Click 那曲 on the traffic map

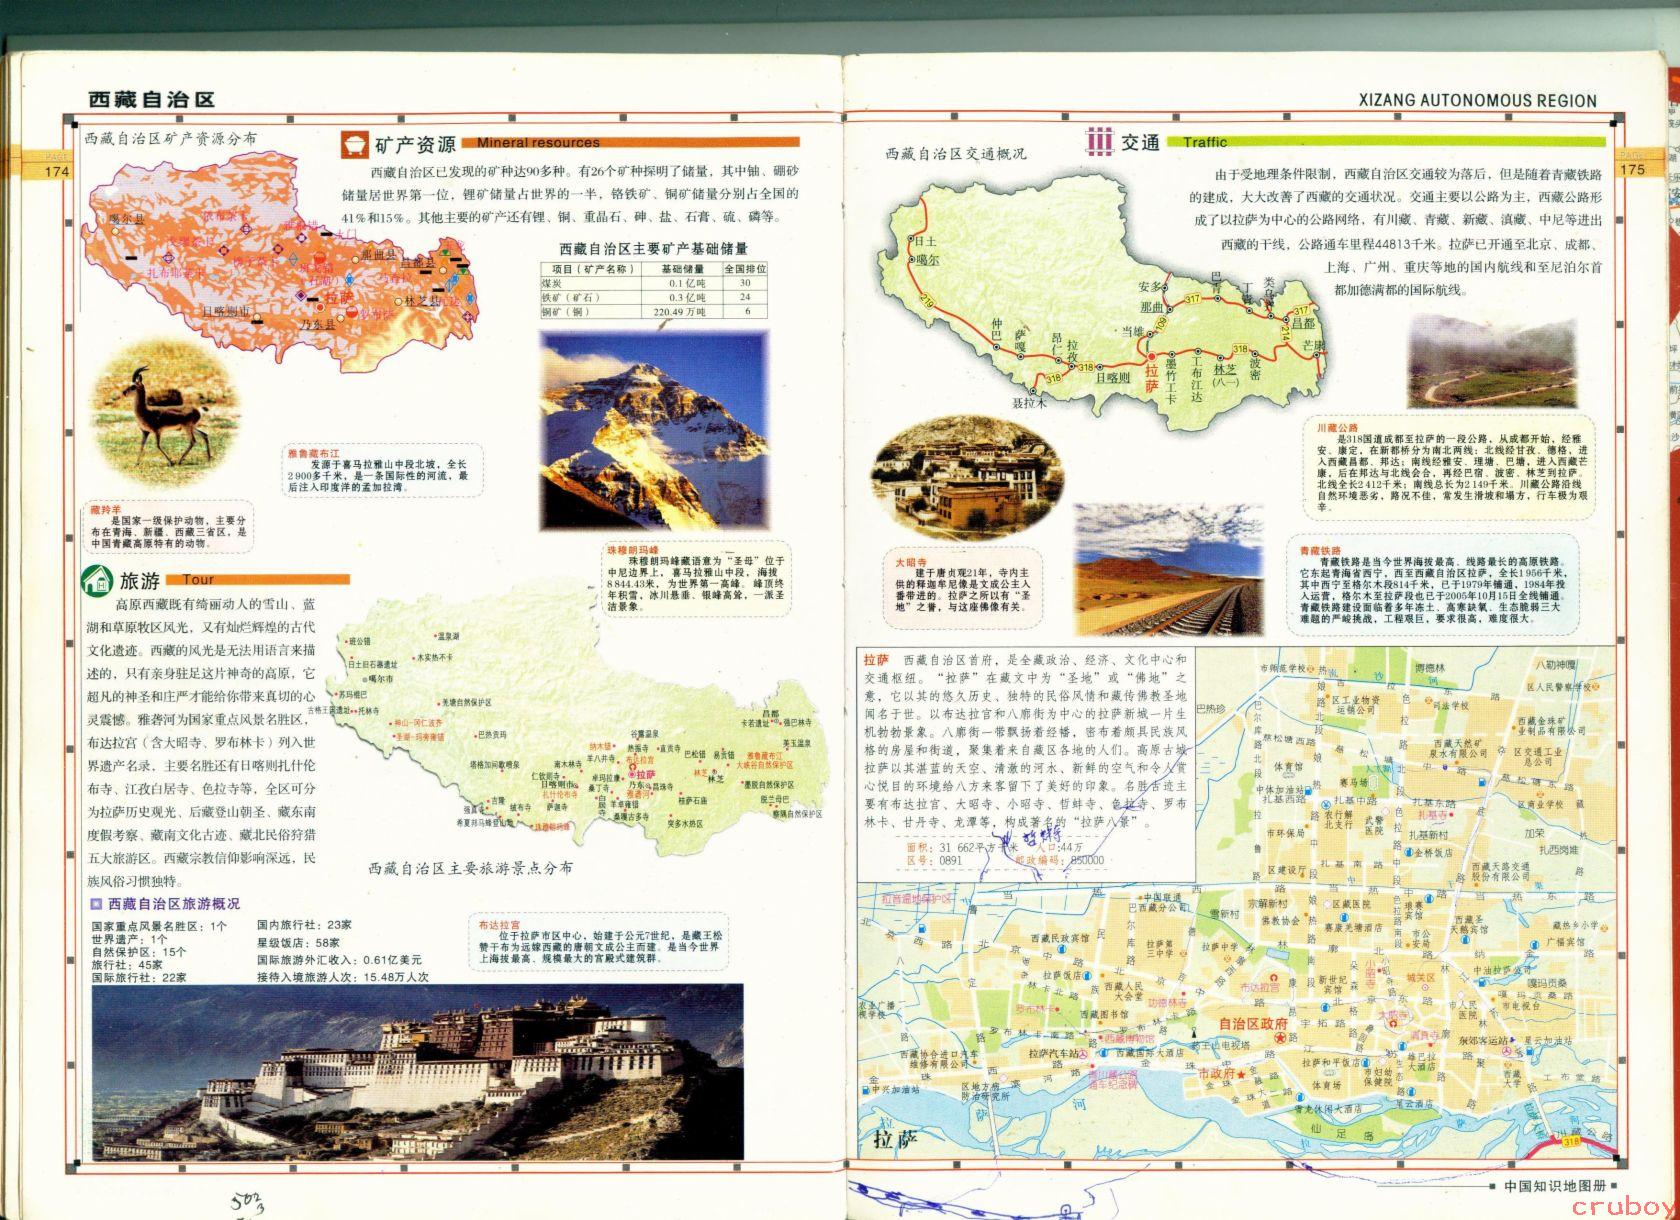click(1152, 306)
